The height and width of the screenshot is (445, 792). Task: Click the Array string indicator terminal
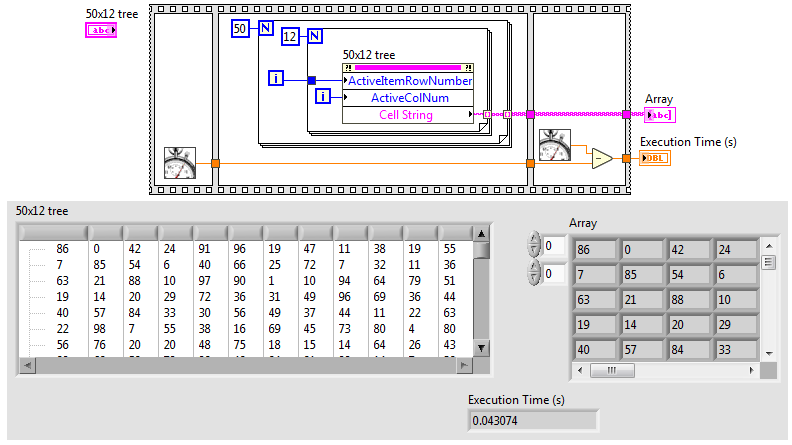660,115
